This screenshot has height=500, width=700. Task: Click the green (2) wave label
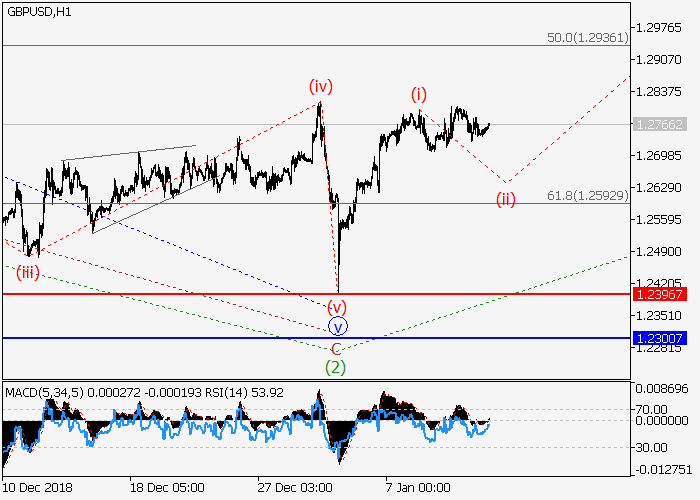(337, 367)
